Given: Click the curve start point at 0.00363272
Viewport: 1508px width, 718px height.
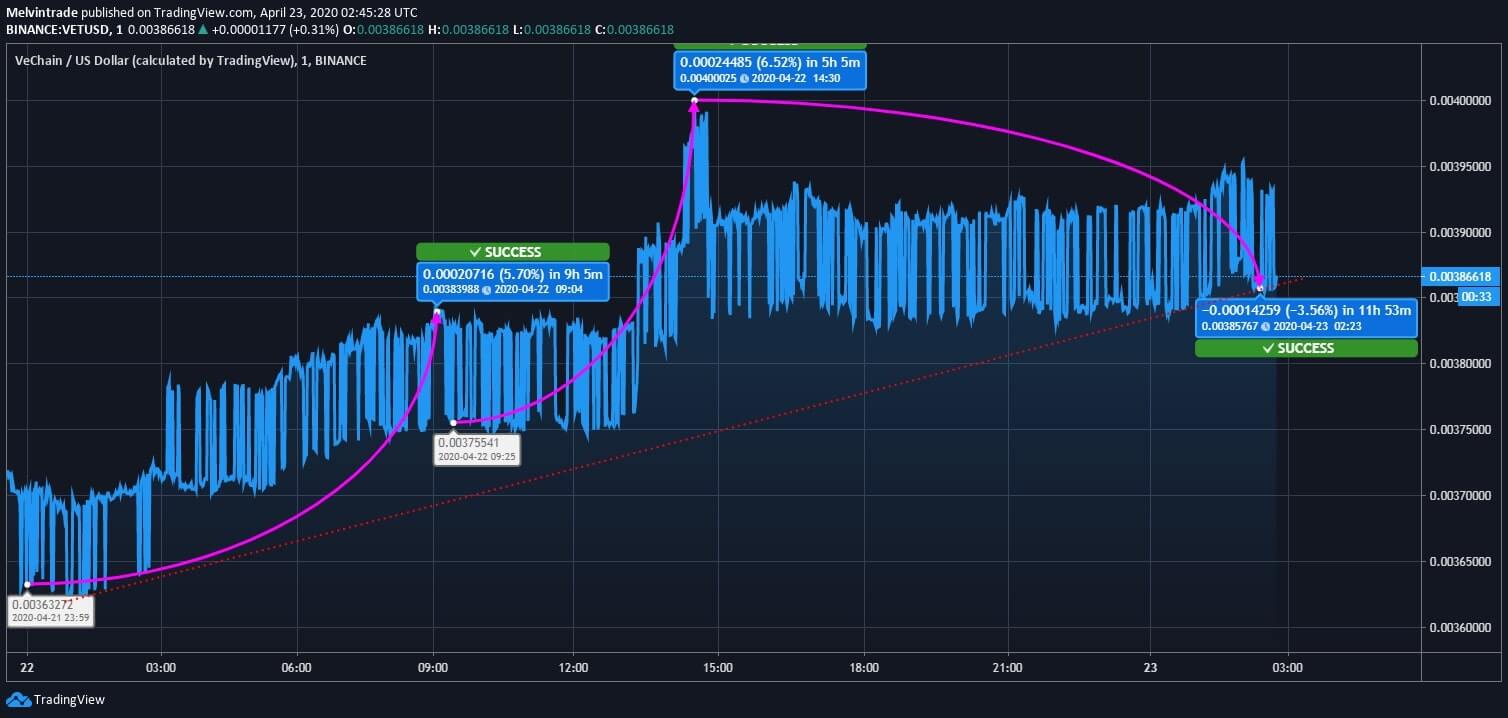Looking at the screenshot, I should coord(27,584).
